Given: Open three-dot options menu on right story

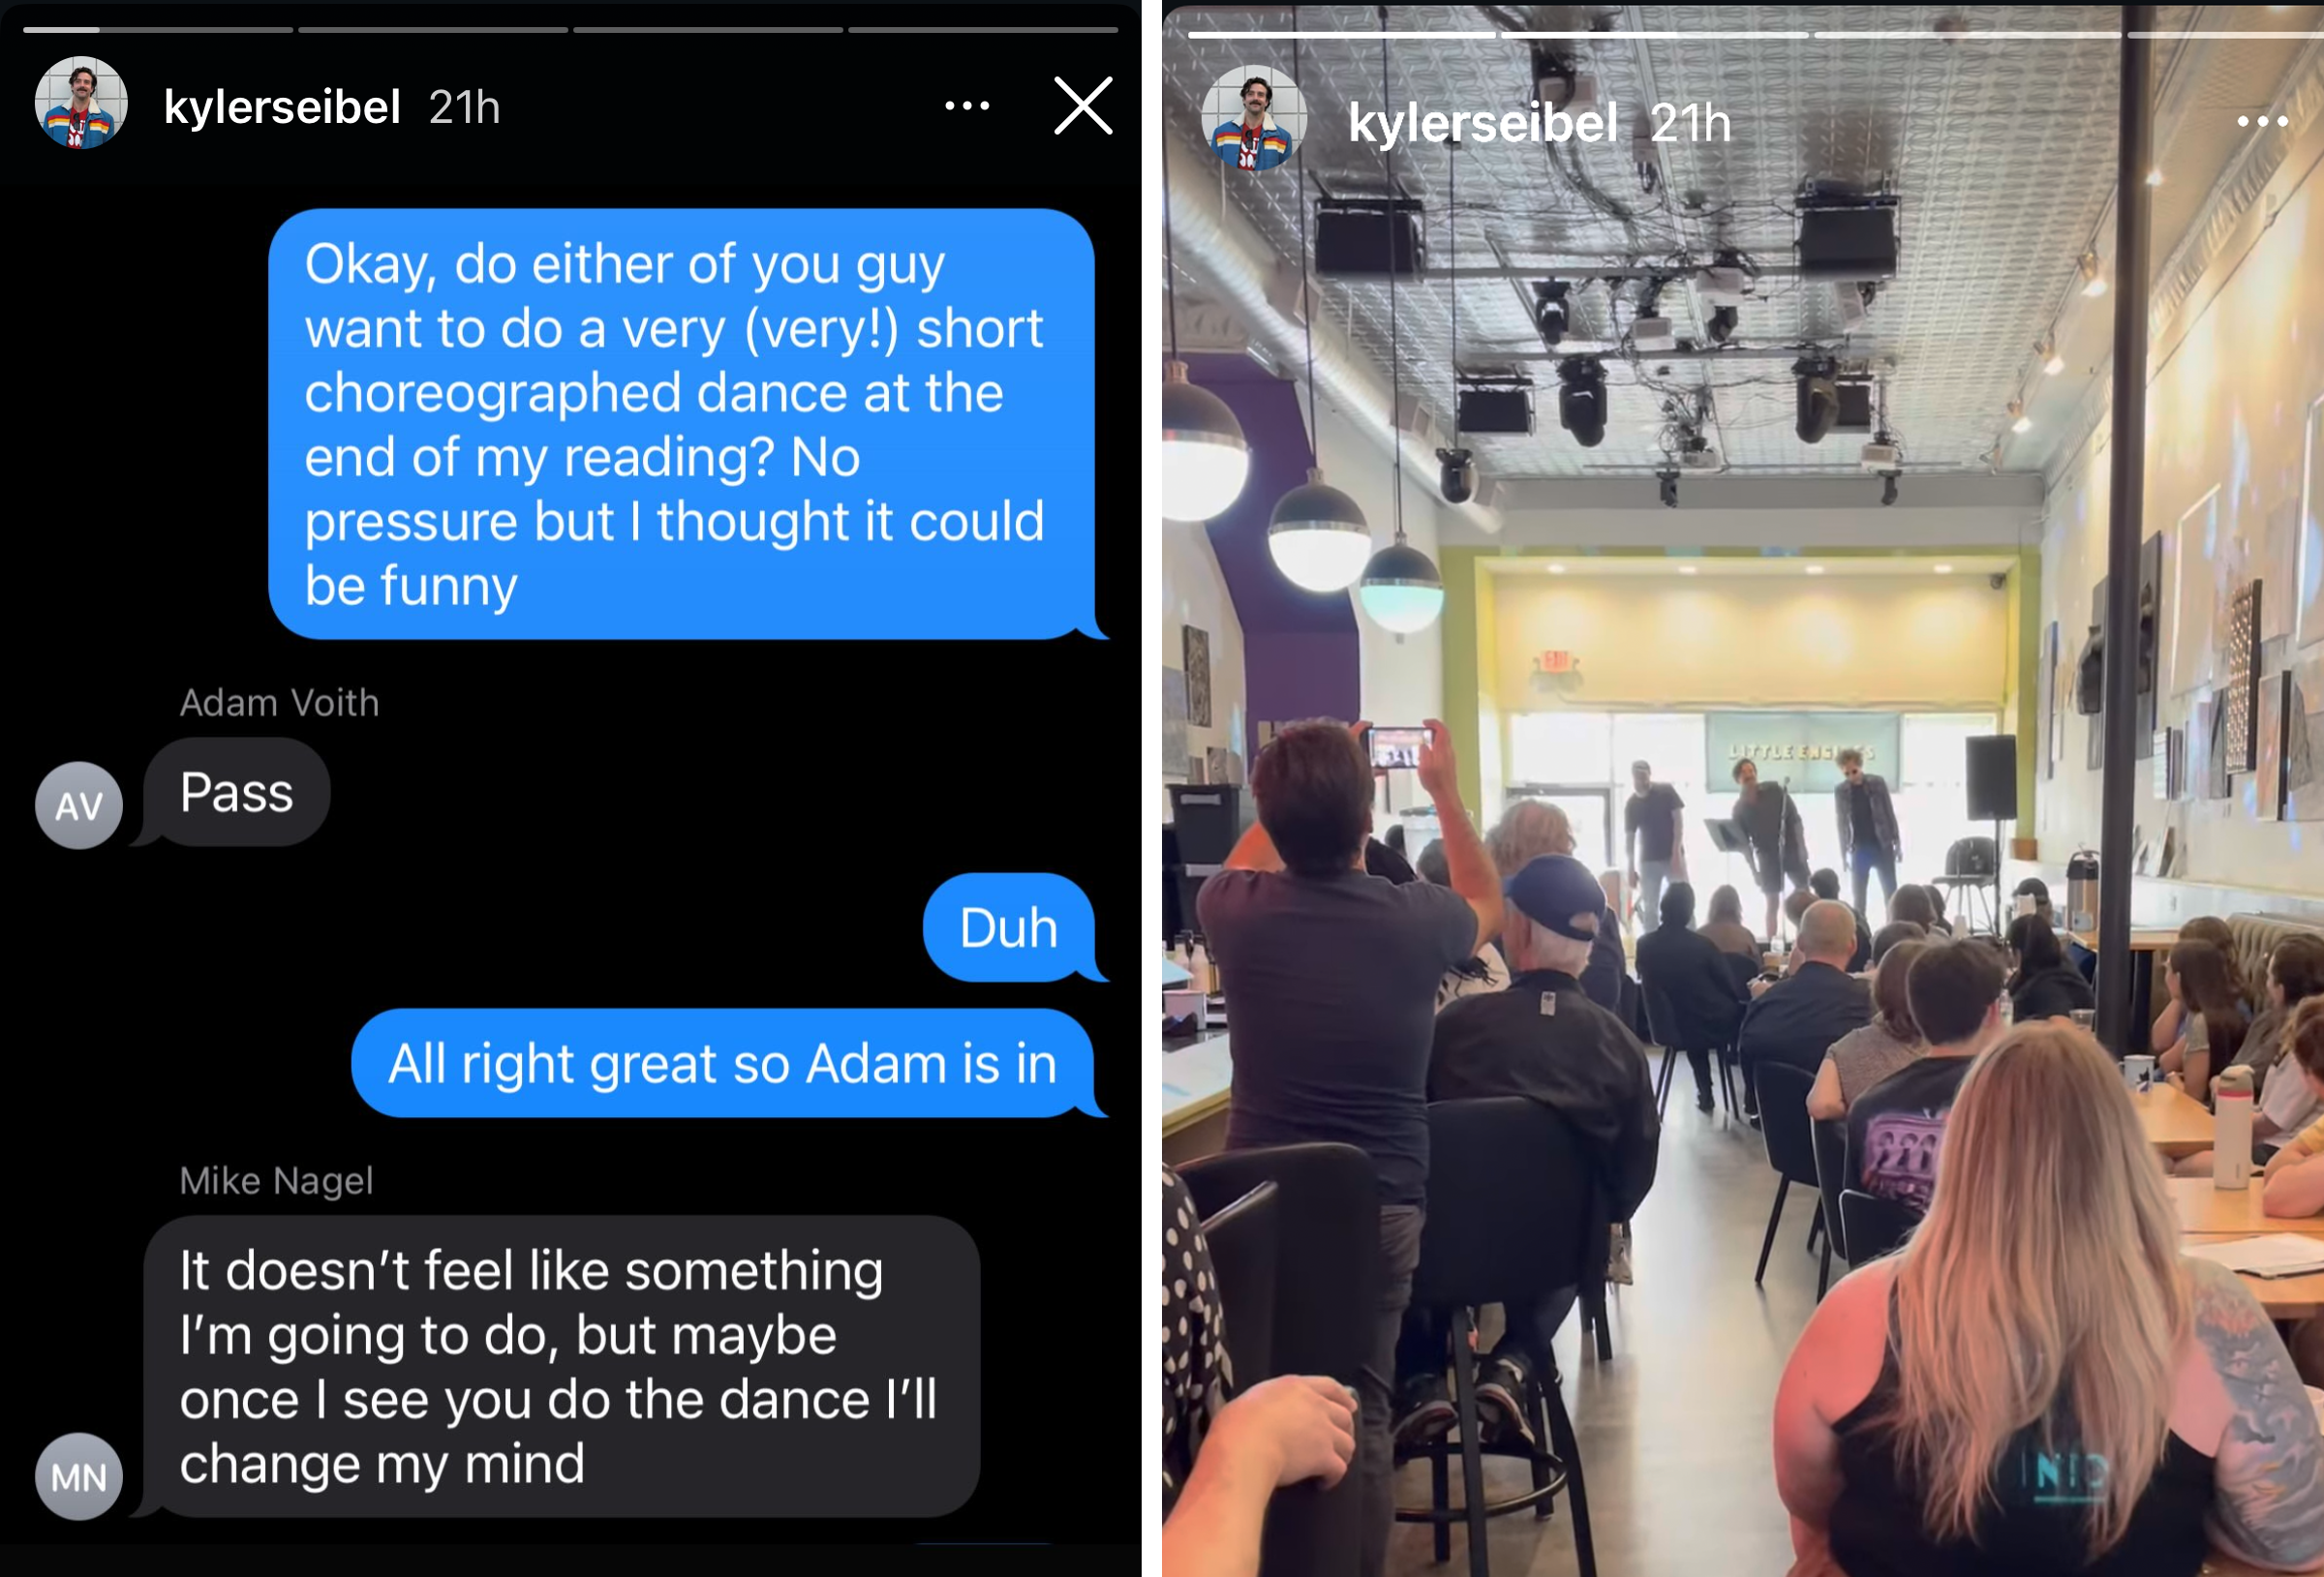Looking at the screenshot, I should coord(2262,121).
